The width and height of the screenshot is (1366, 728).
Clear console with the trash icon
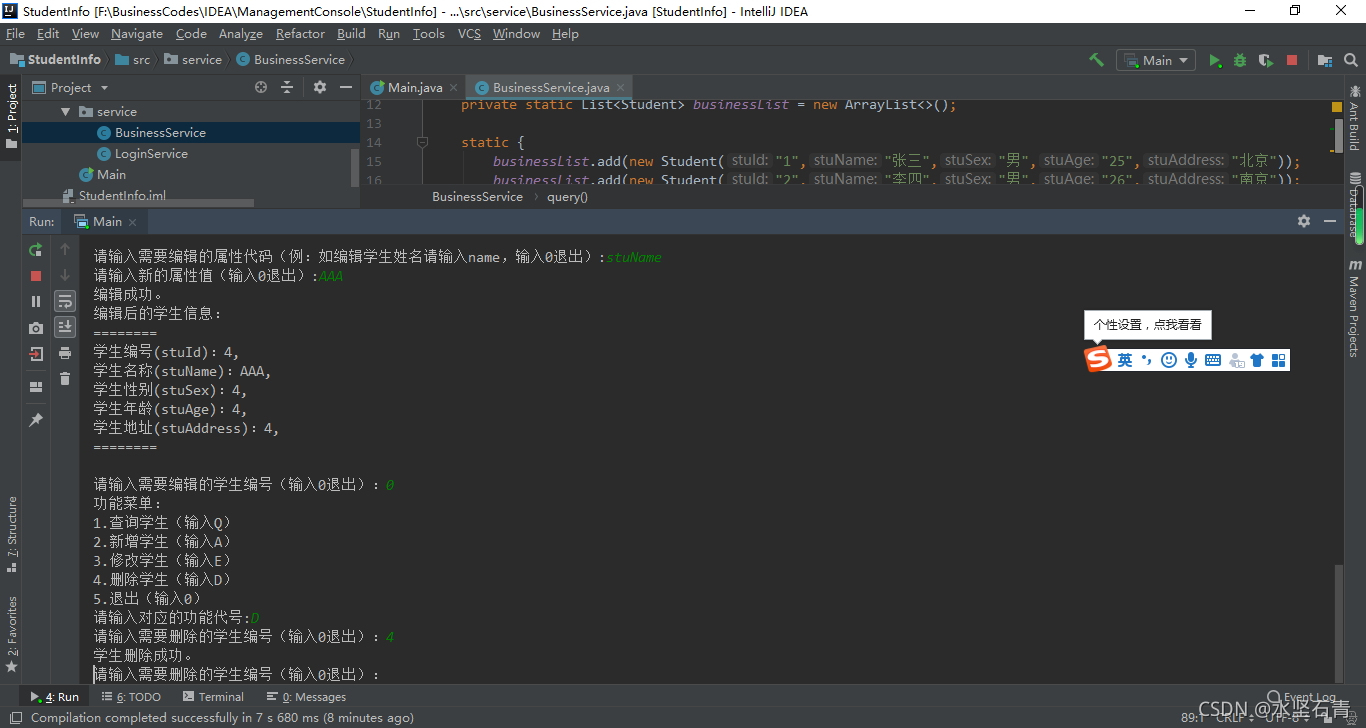65,378
